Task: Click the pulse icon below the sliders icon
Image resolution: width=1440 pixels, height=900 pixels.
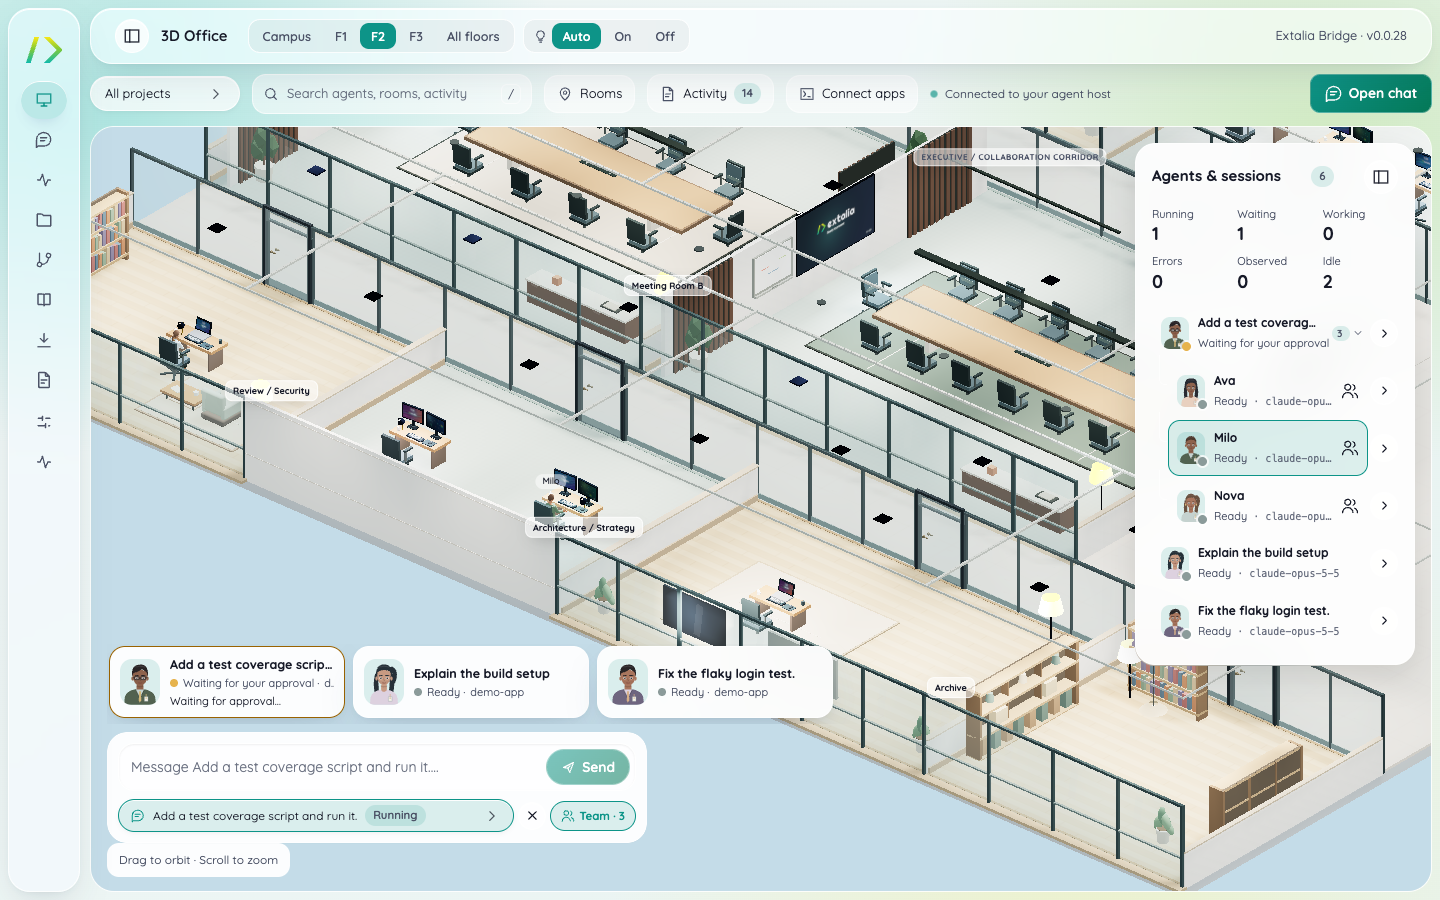Action: click(44, 462)
